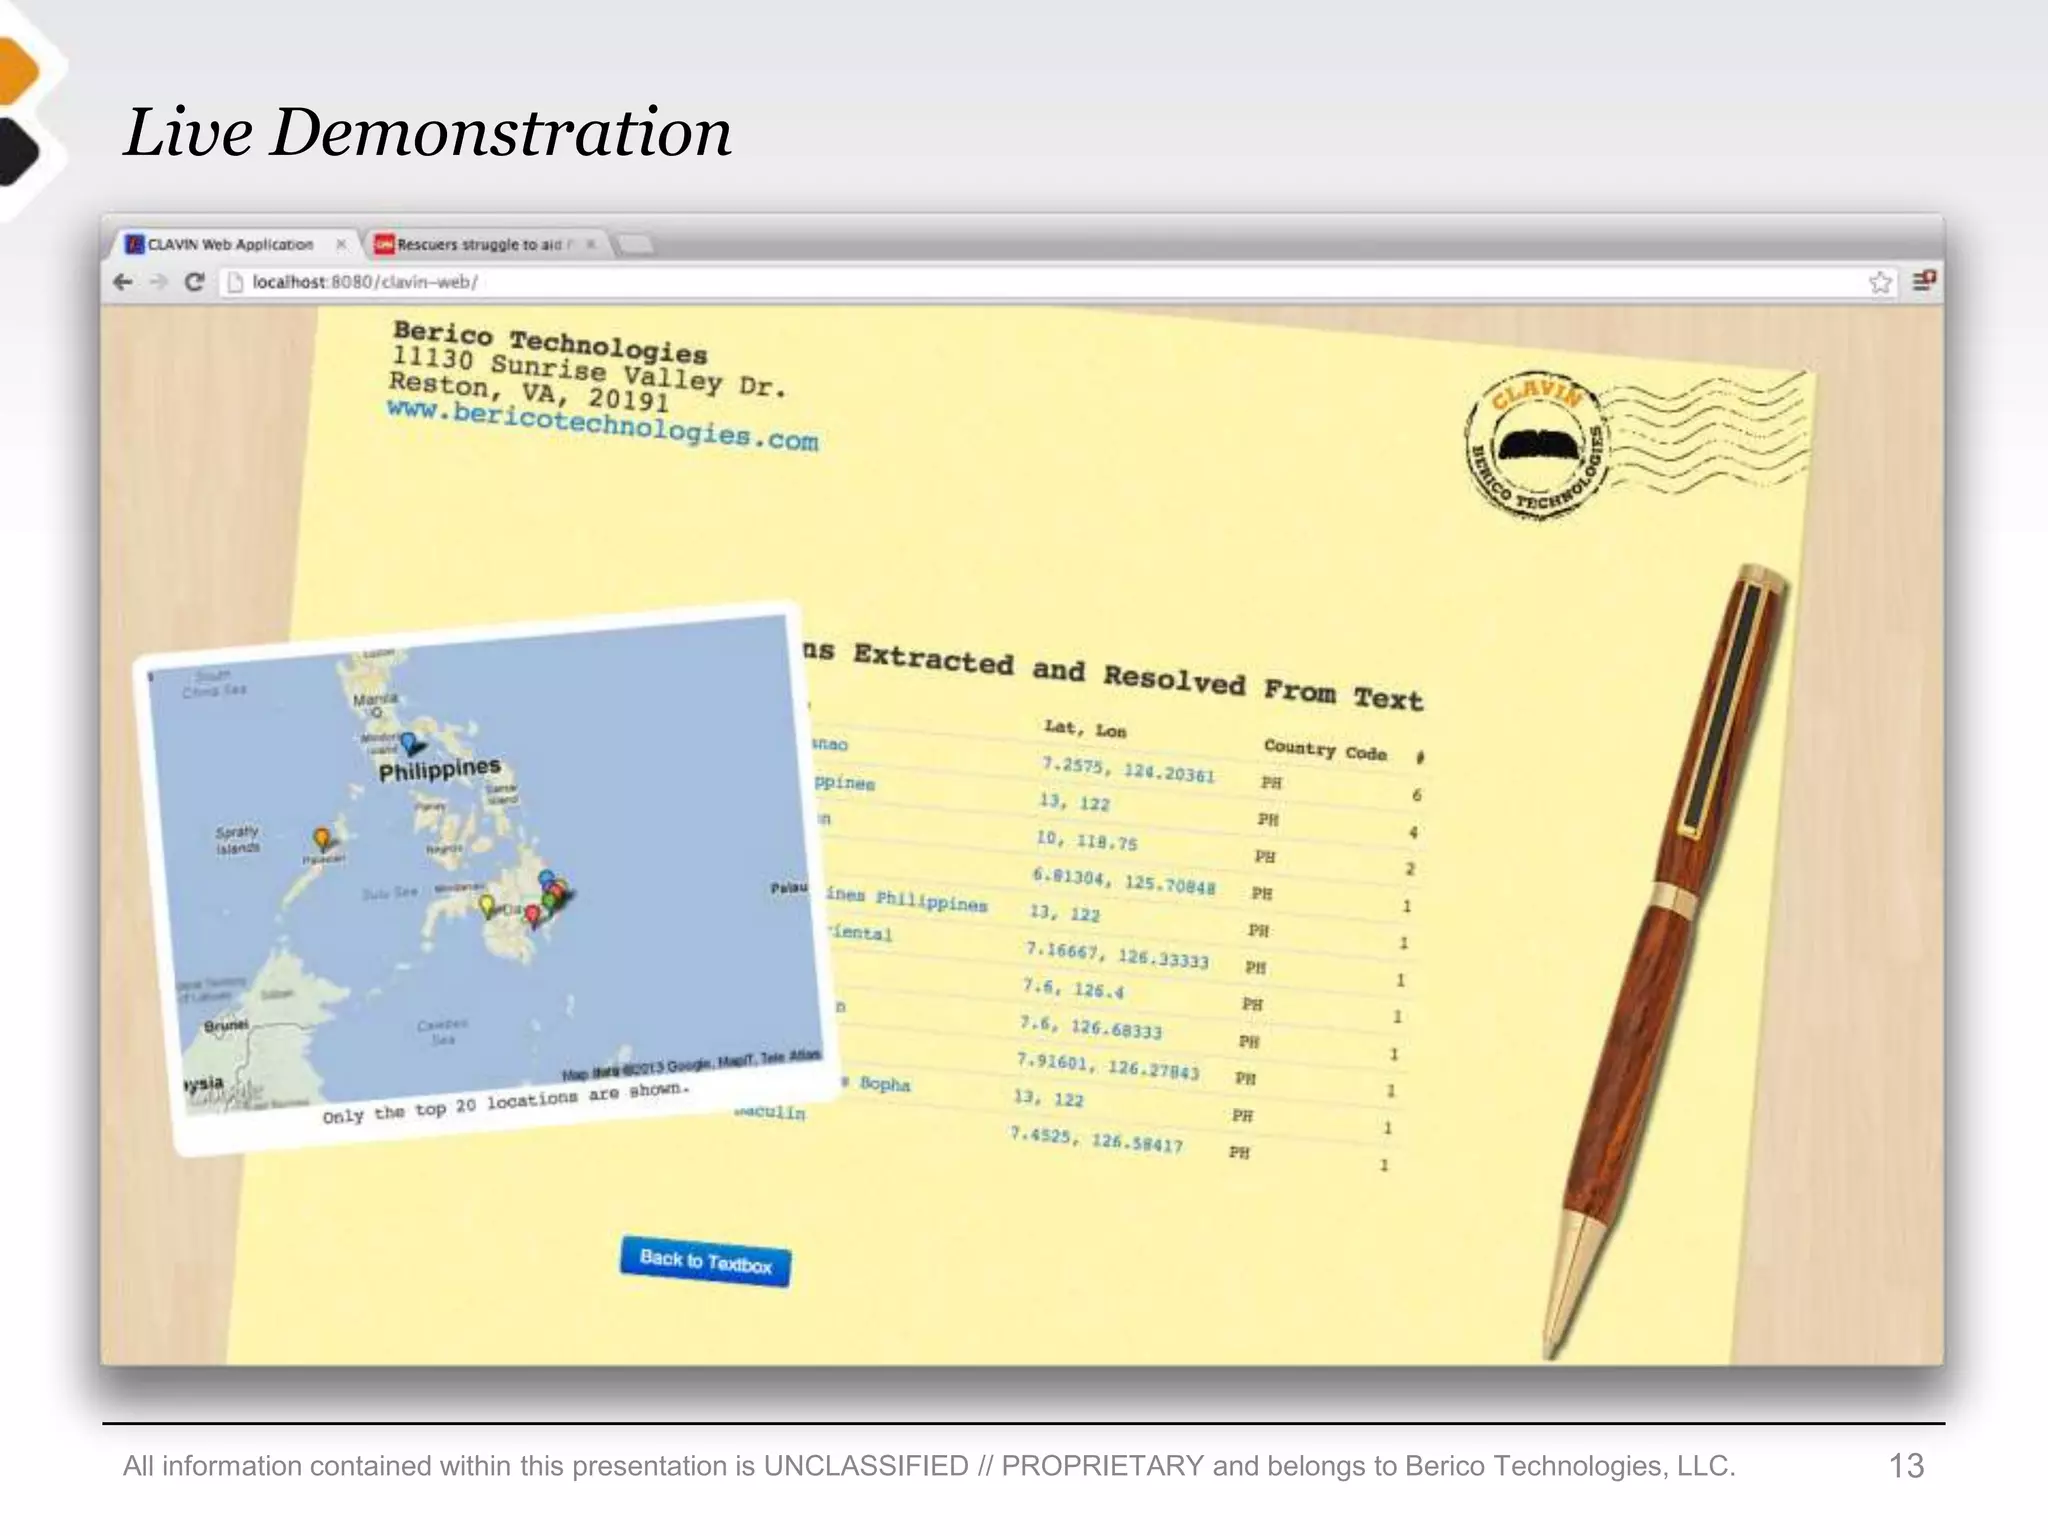Reload the page with refresh icon

[x=195, y=282]
